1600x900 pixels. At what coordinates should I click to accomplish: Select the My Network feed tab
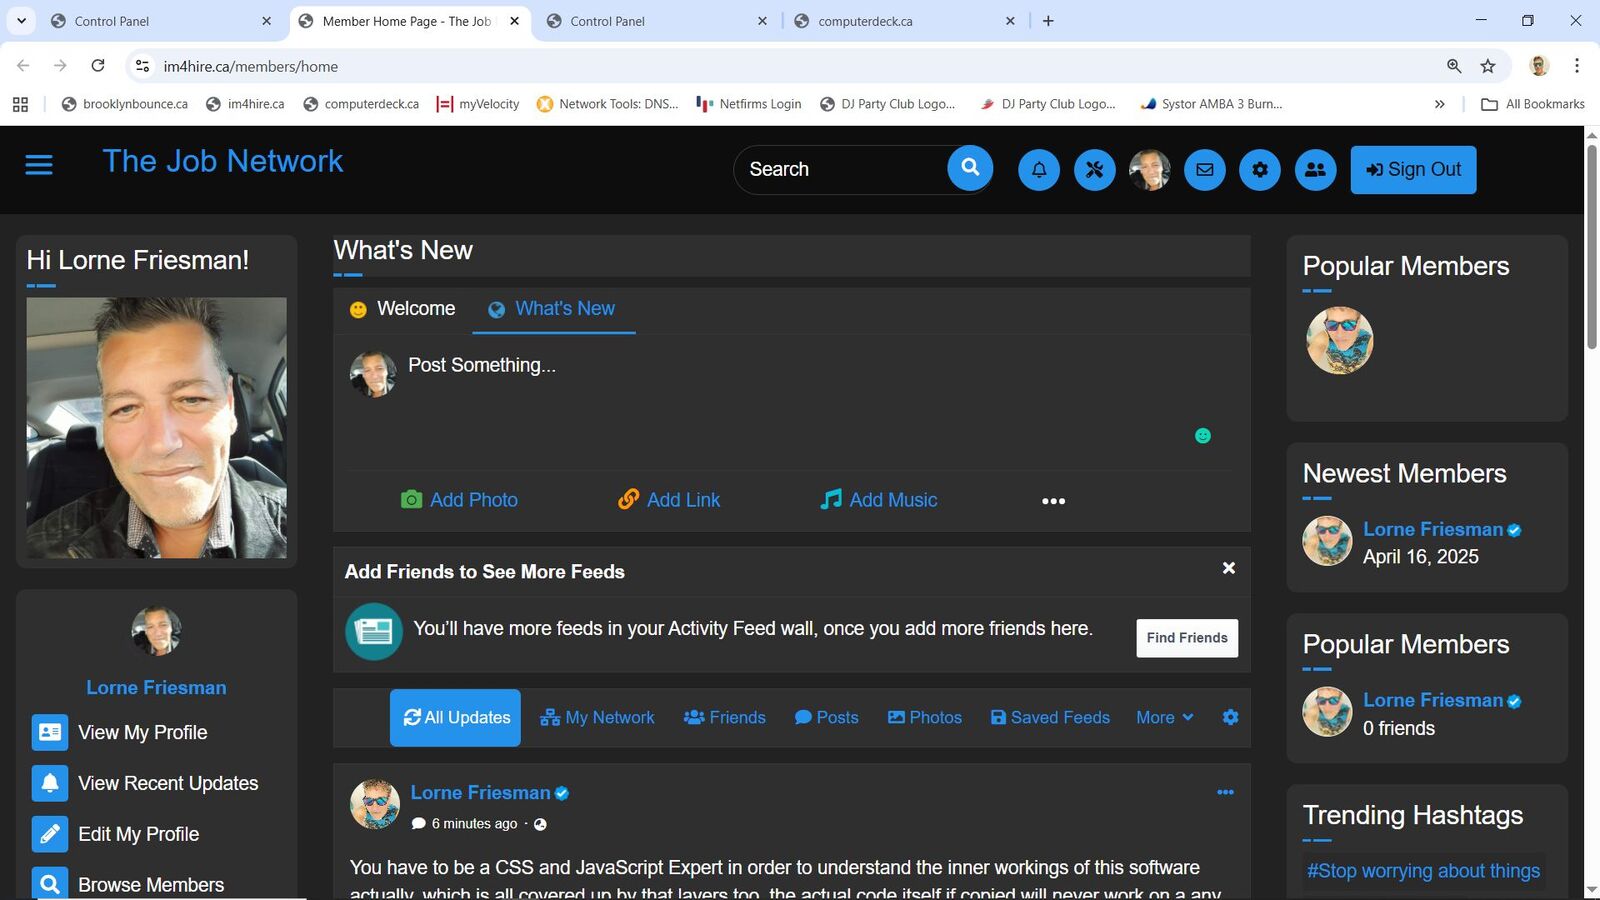coord(597,718)
